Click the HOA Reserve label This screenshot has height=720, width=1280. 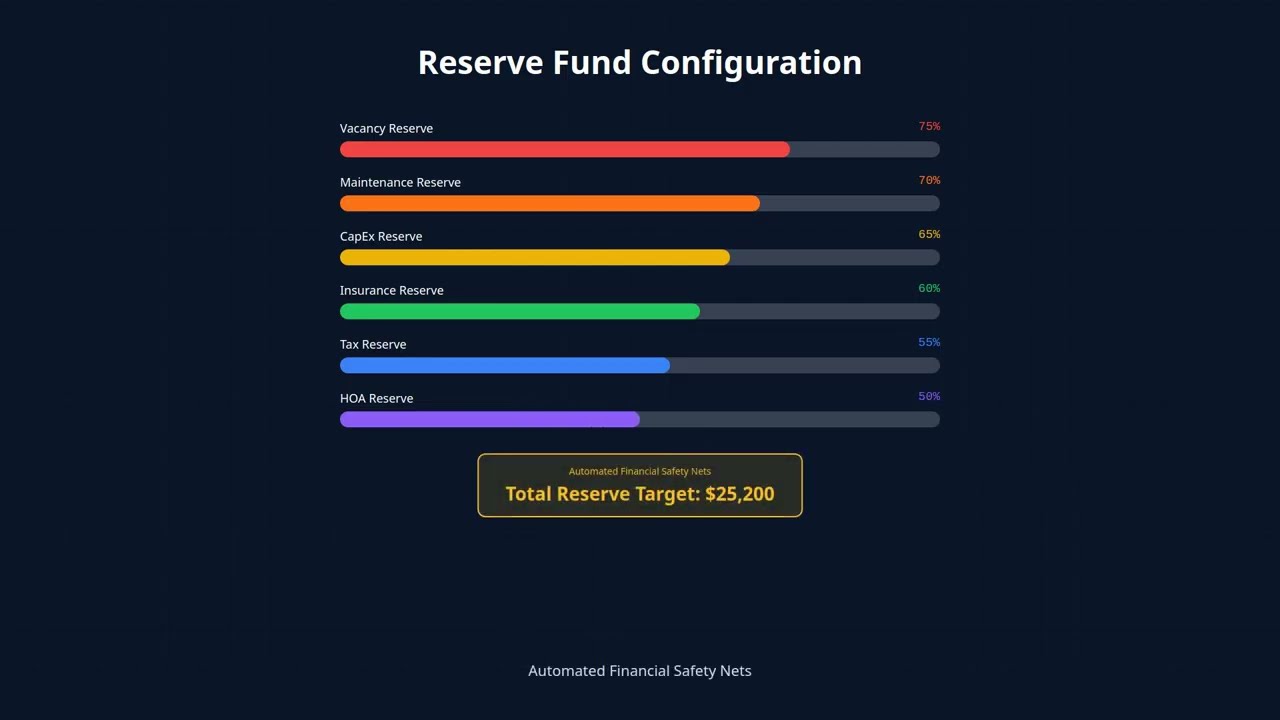pos(376,399)
